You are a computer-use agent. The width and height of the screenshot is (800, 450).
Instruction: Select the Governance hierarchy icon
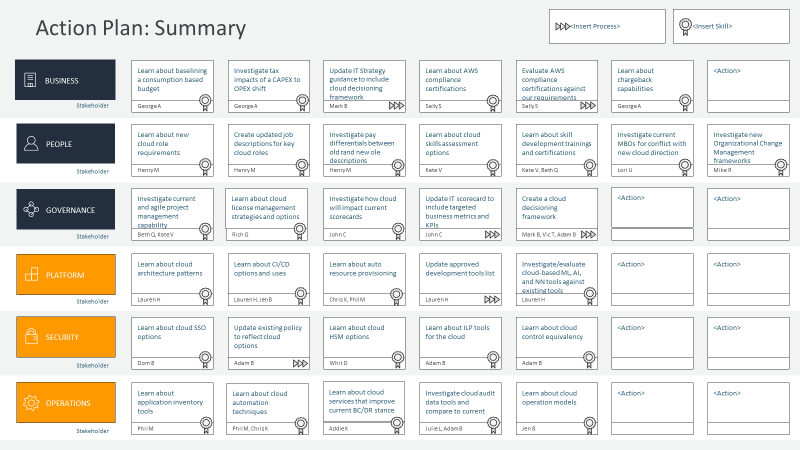pos(30,209)
